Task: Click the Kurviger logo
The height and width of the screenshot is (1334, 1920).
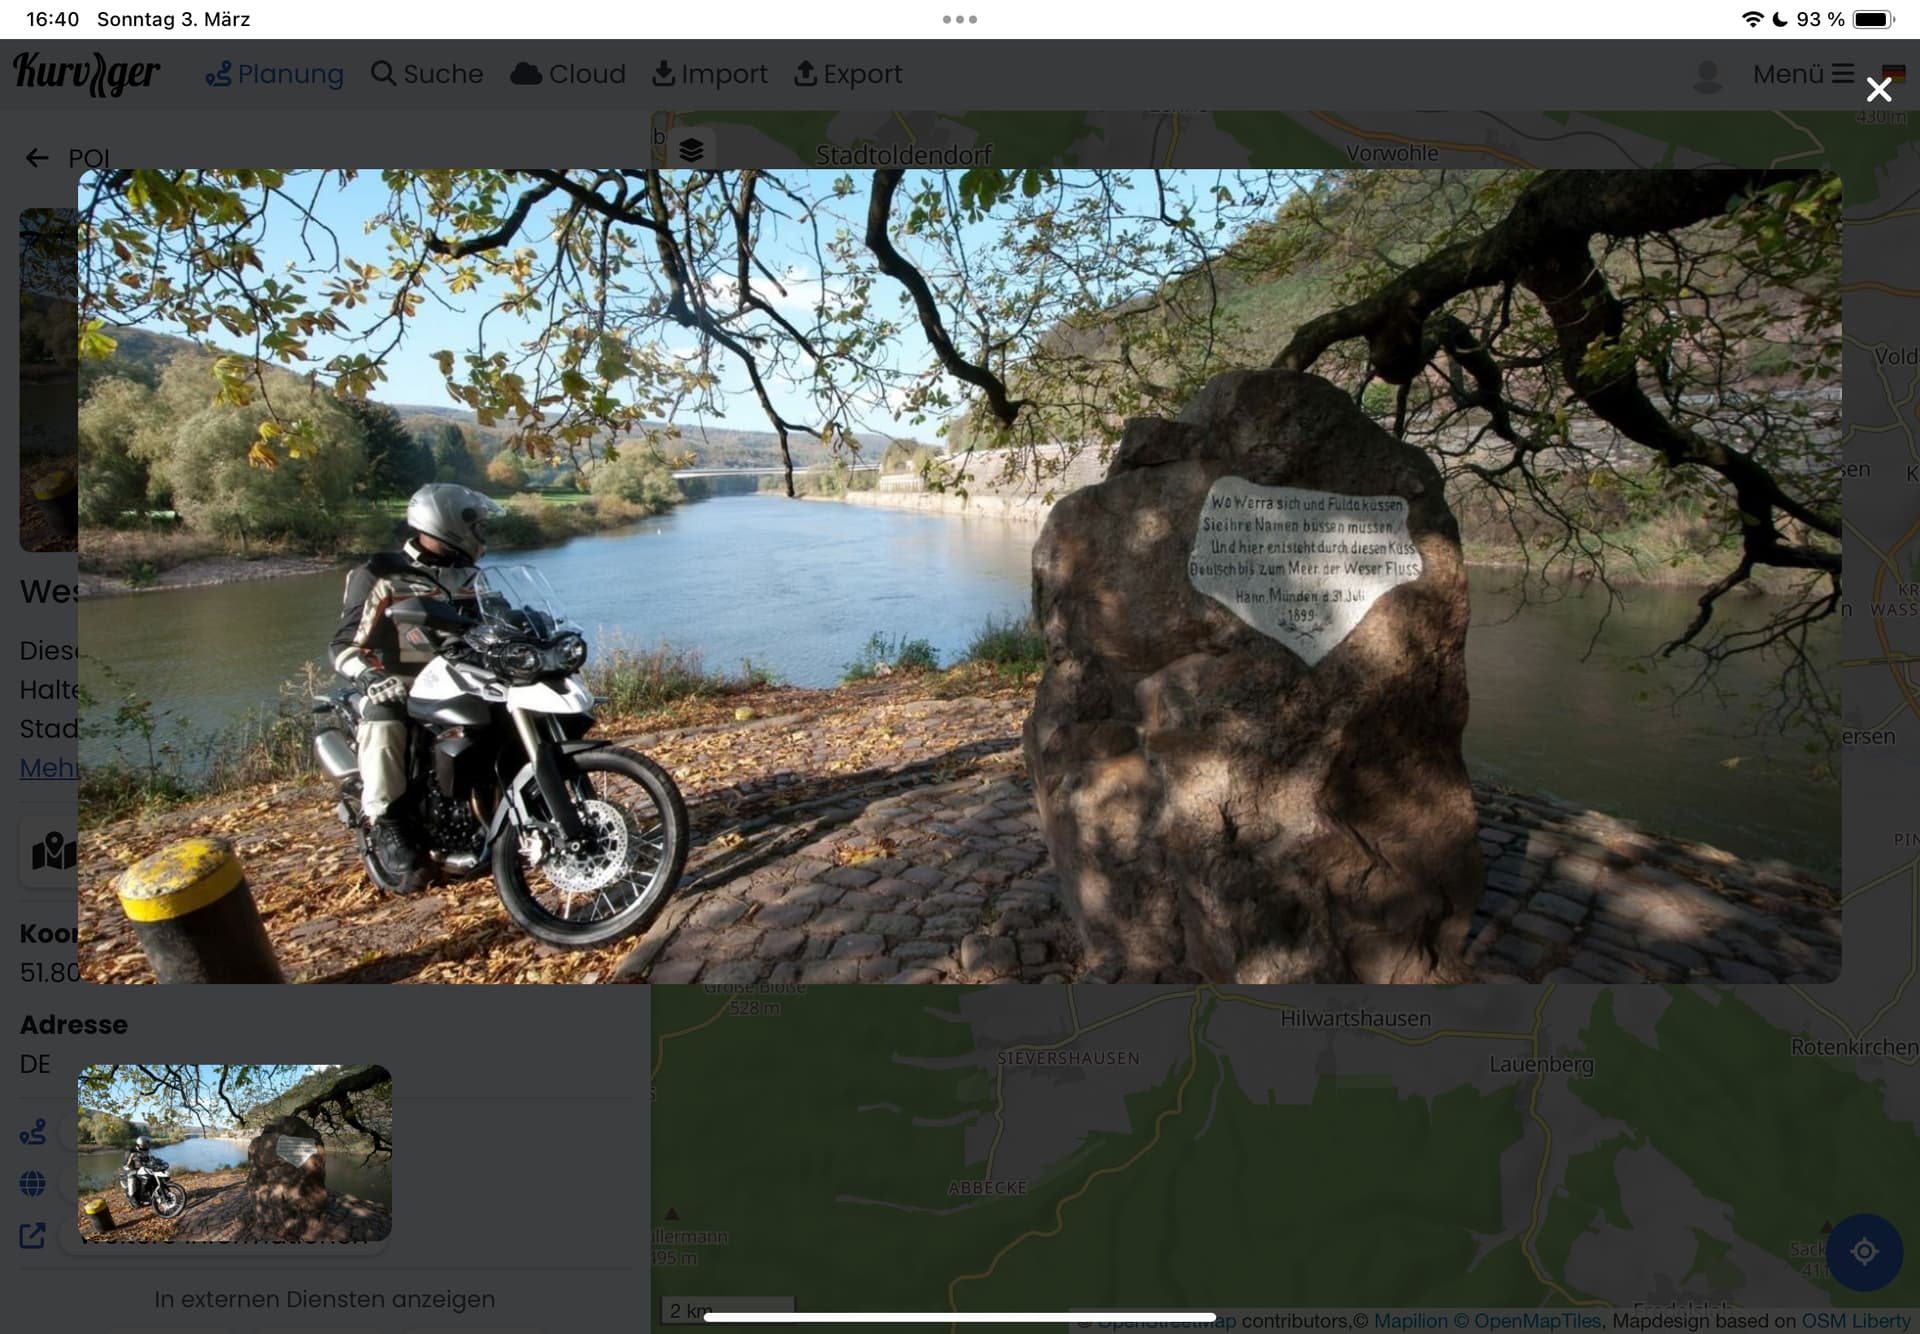Action: click(x=86, y=74)
